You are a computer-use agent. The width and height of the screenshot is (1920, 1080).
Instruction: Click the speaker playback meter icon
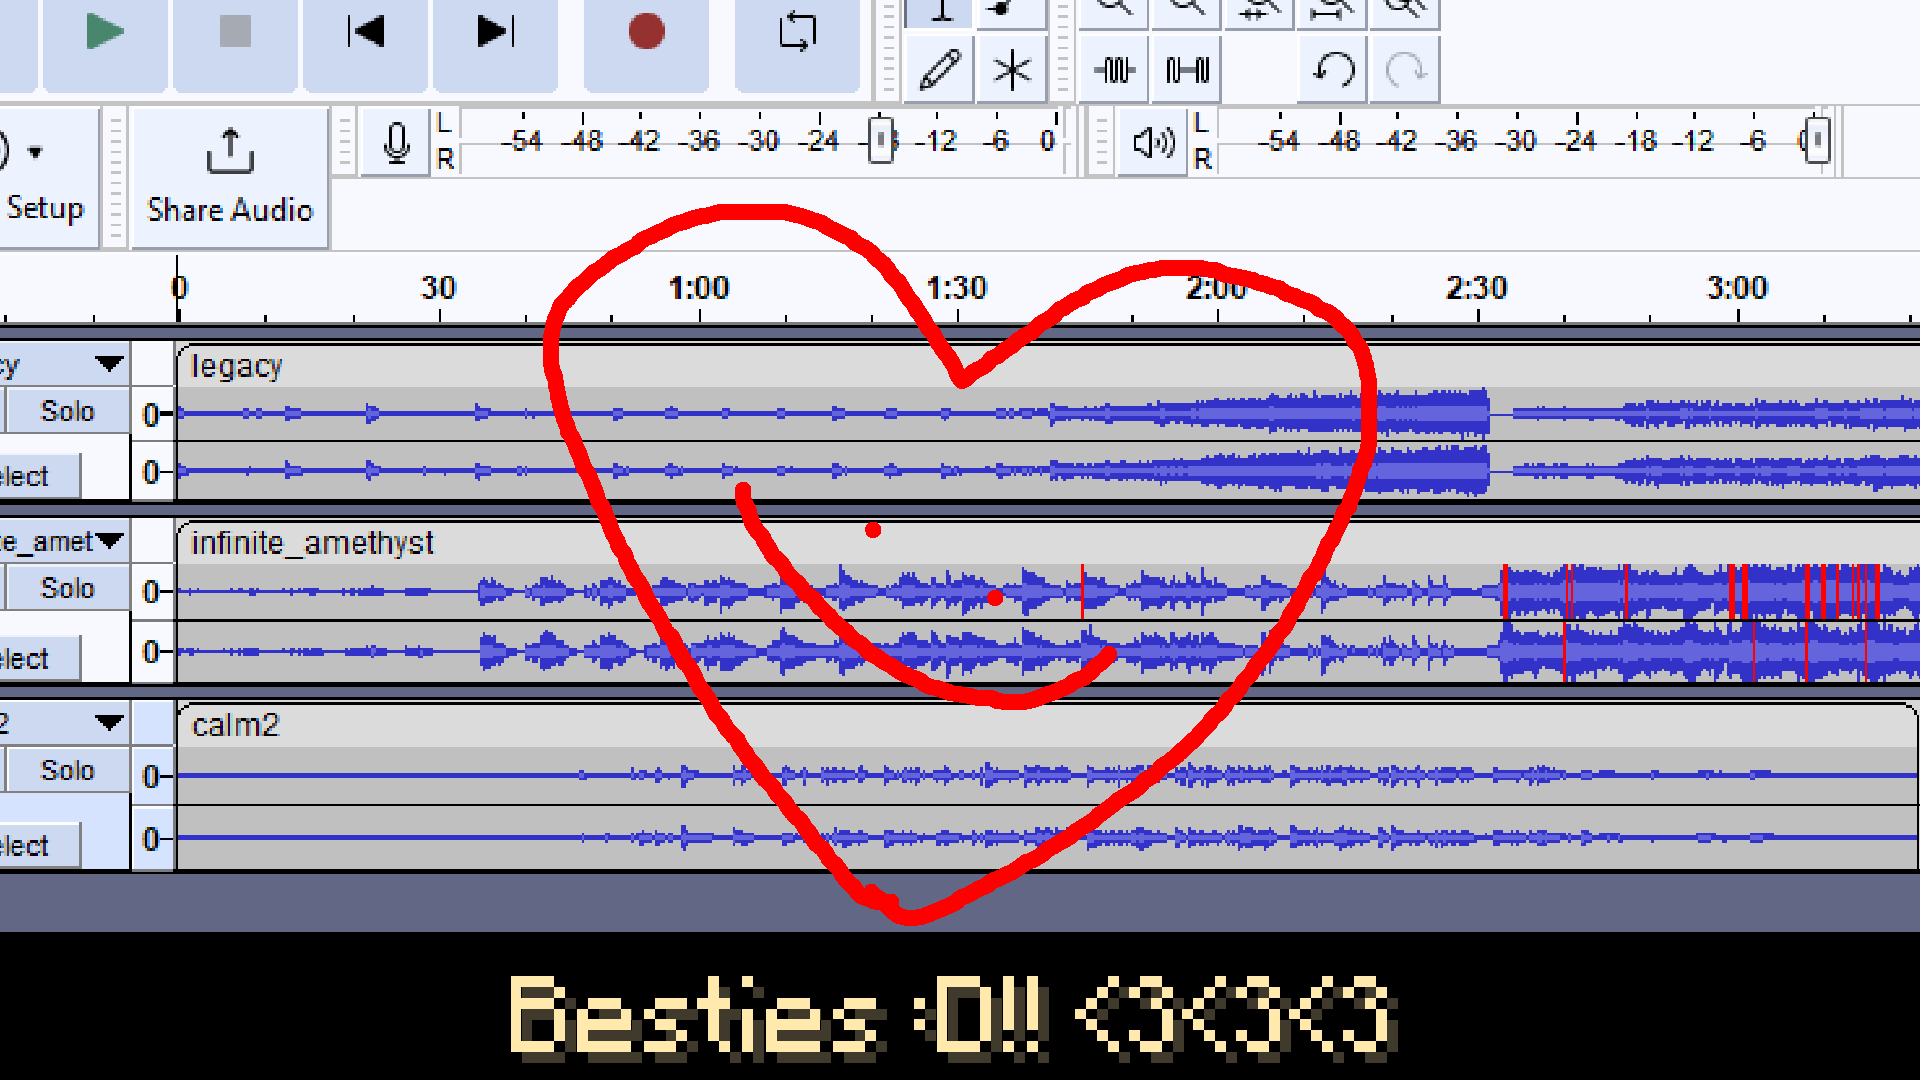[1153, 142]
